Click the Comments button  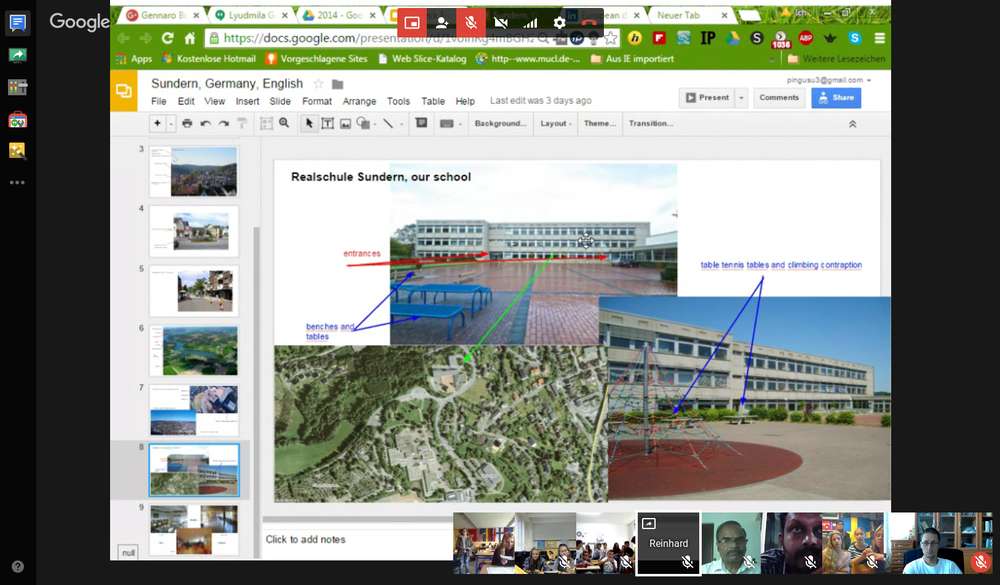point(779,98)
